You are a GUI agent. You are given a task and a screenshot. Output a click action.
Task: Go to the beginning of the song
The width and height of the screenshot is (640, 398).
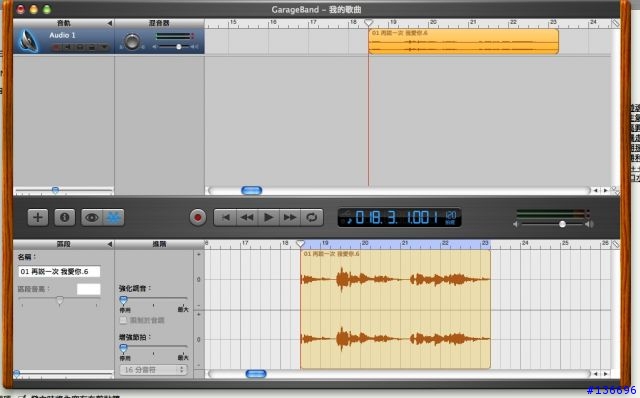pos(225,217)
